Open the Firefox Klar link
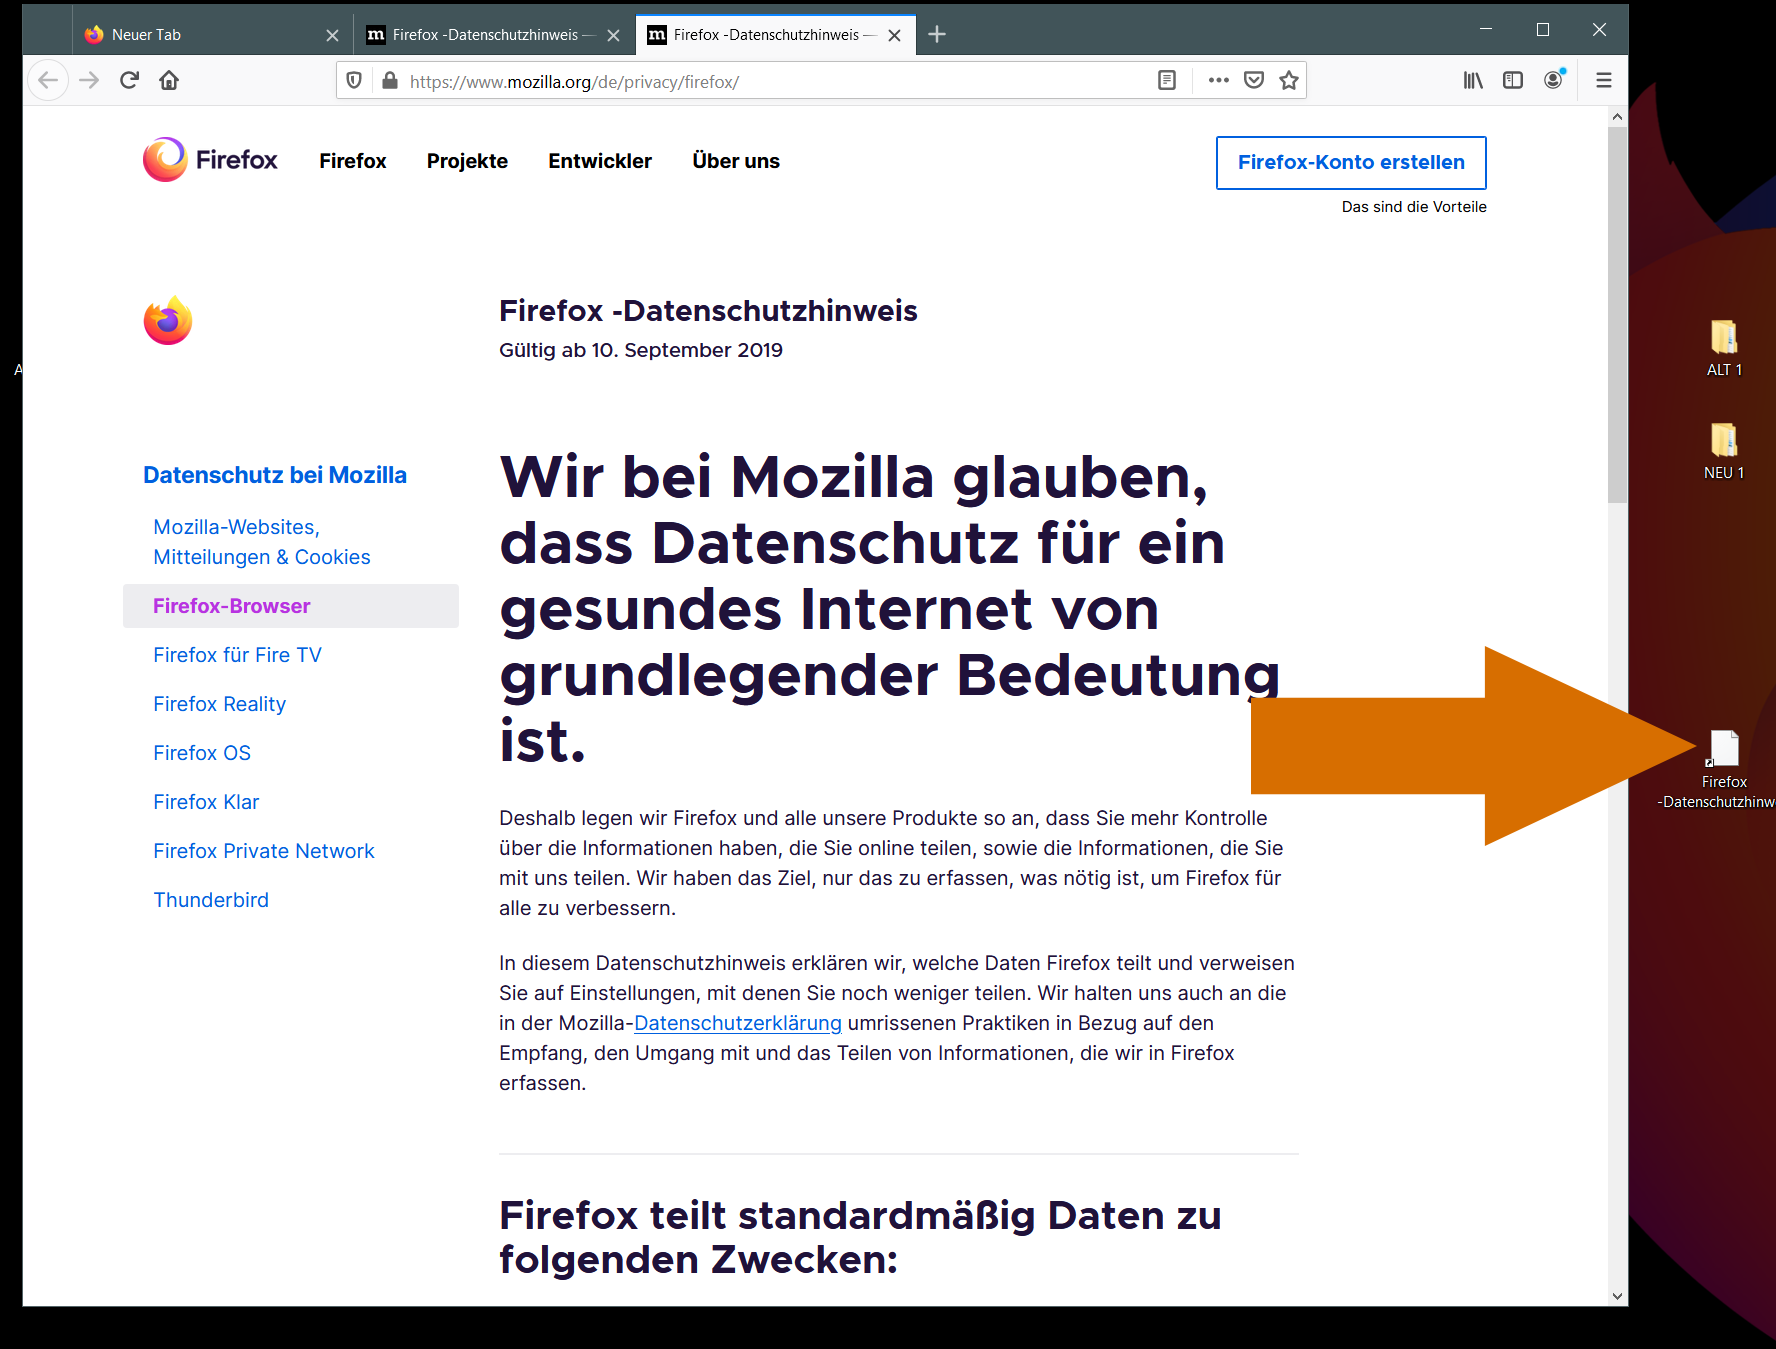Screen dimensions: 1776x1349 (206, 802)
